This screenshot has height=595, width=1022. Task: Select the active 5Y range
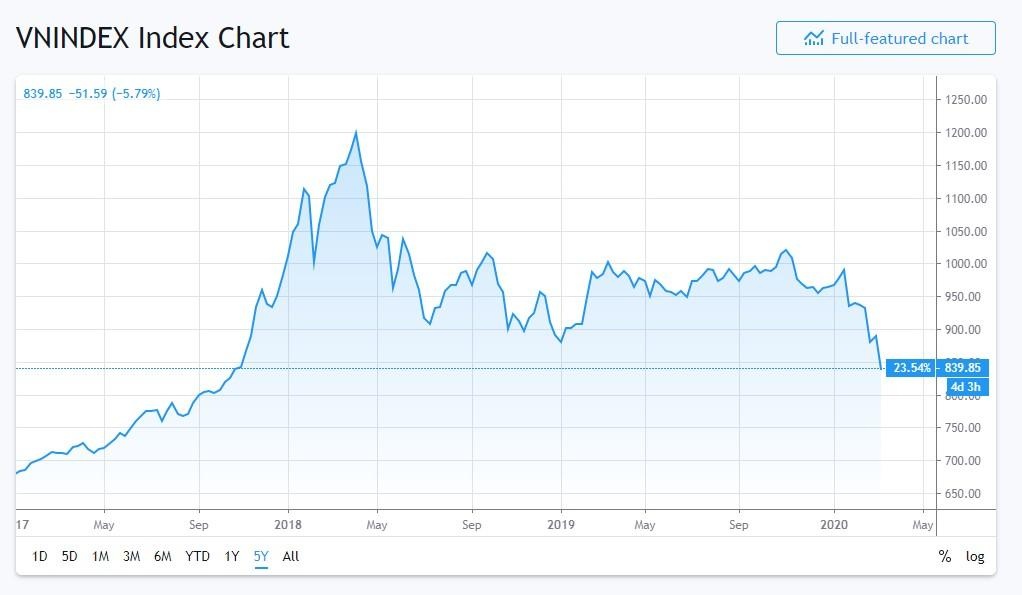point(261,556)
